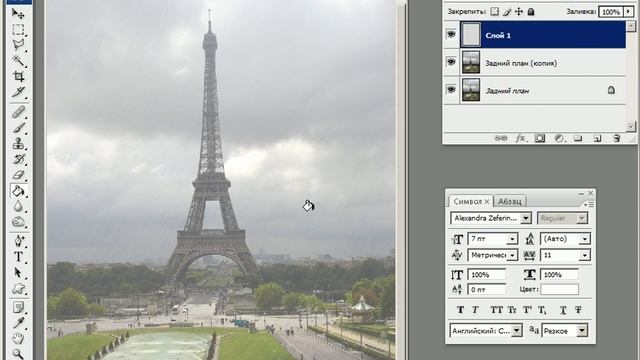
Task: Add a layer mask
Action: tap(540, 138)
